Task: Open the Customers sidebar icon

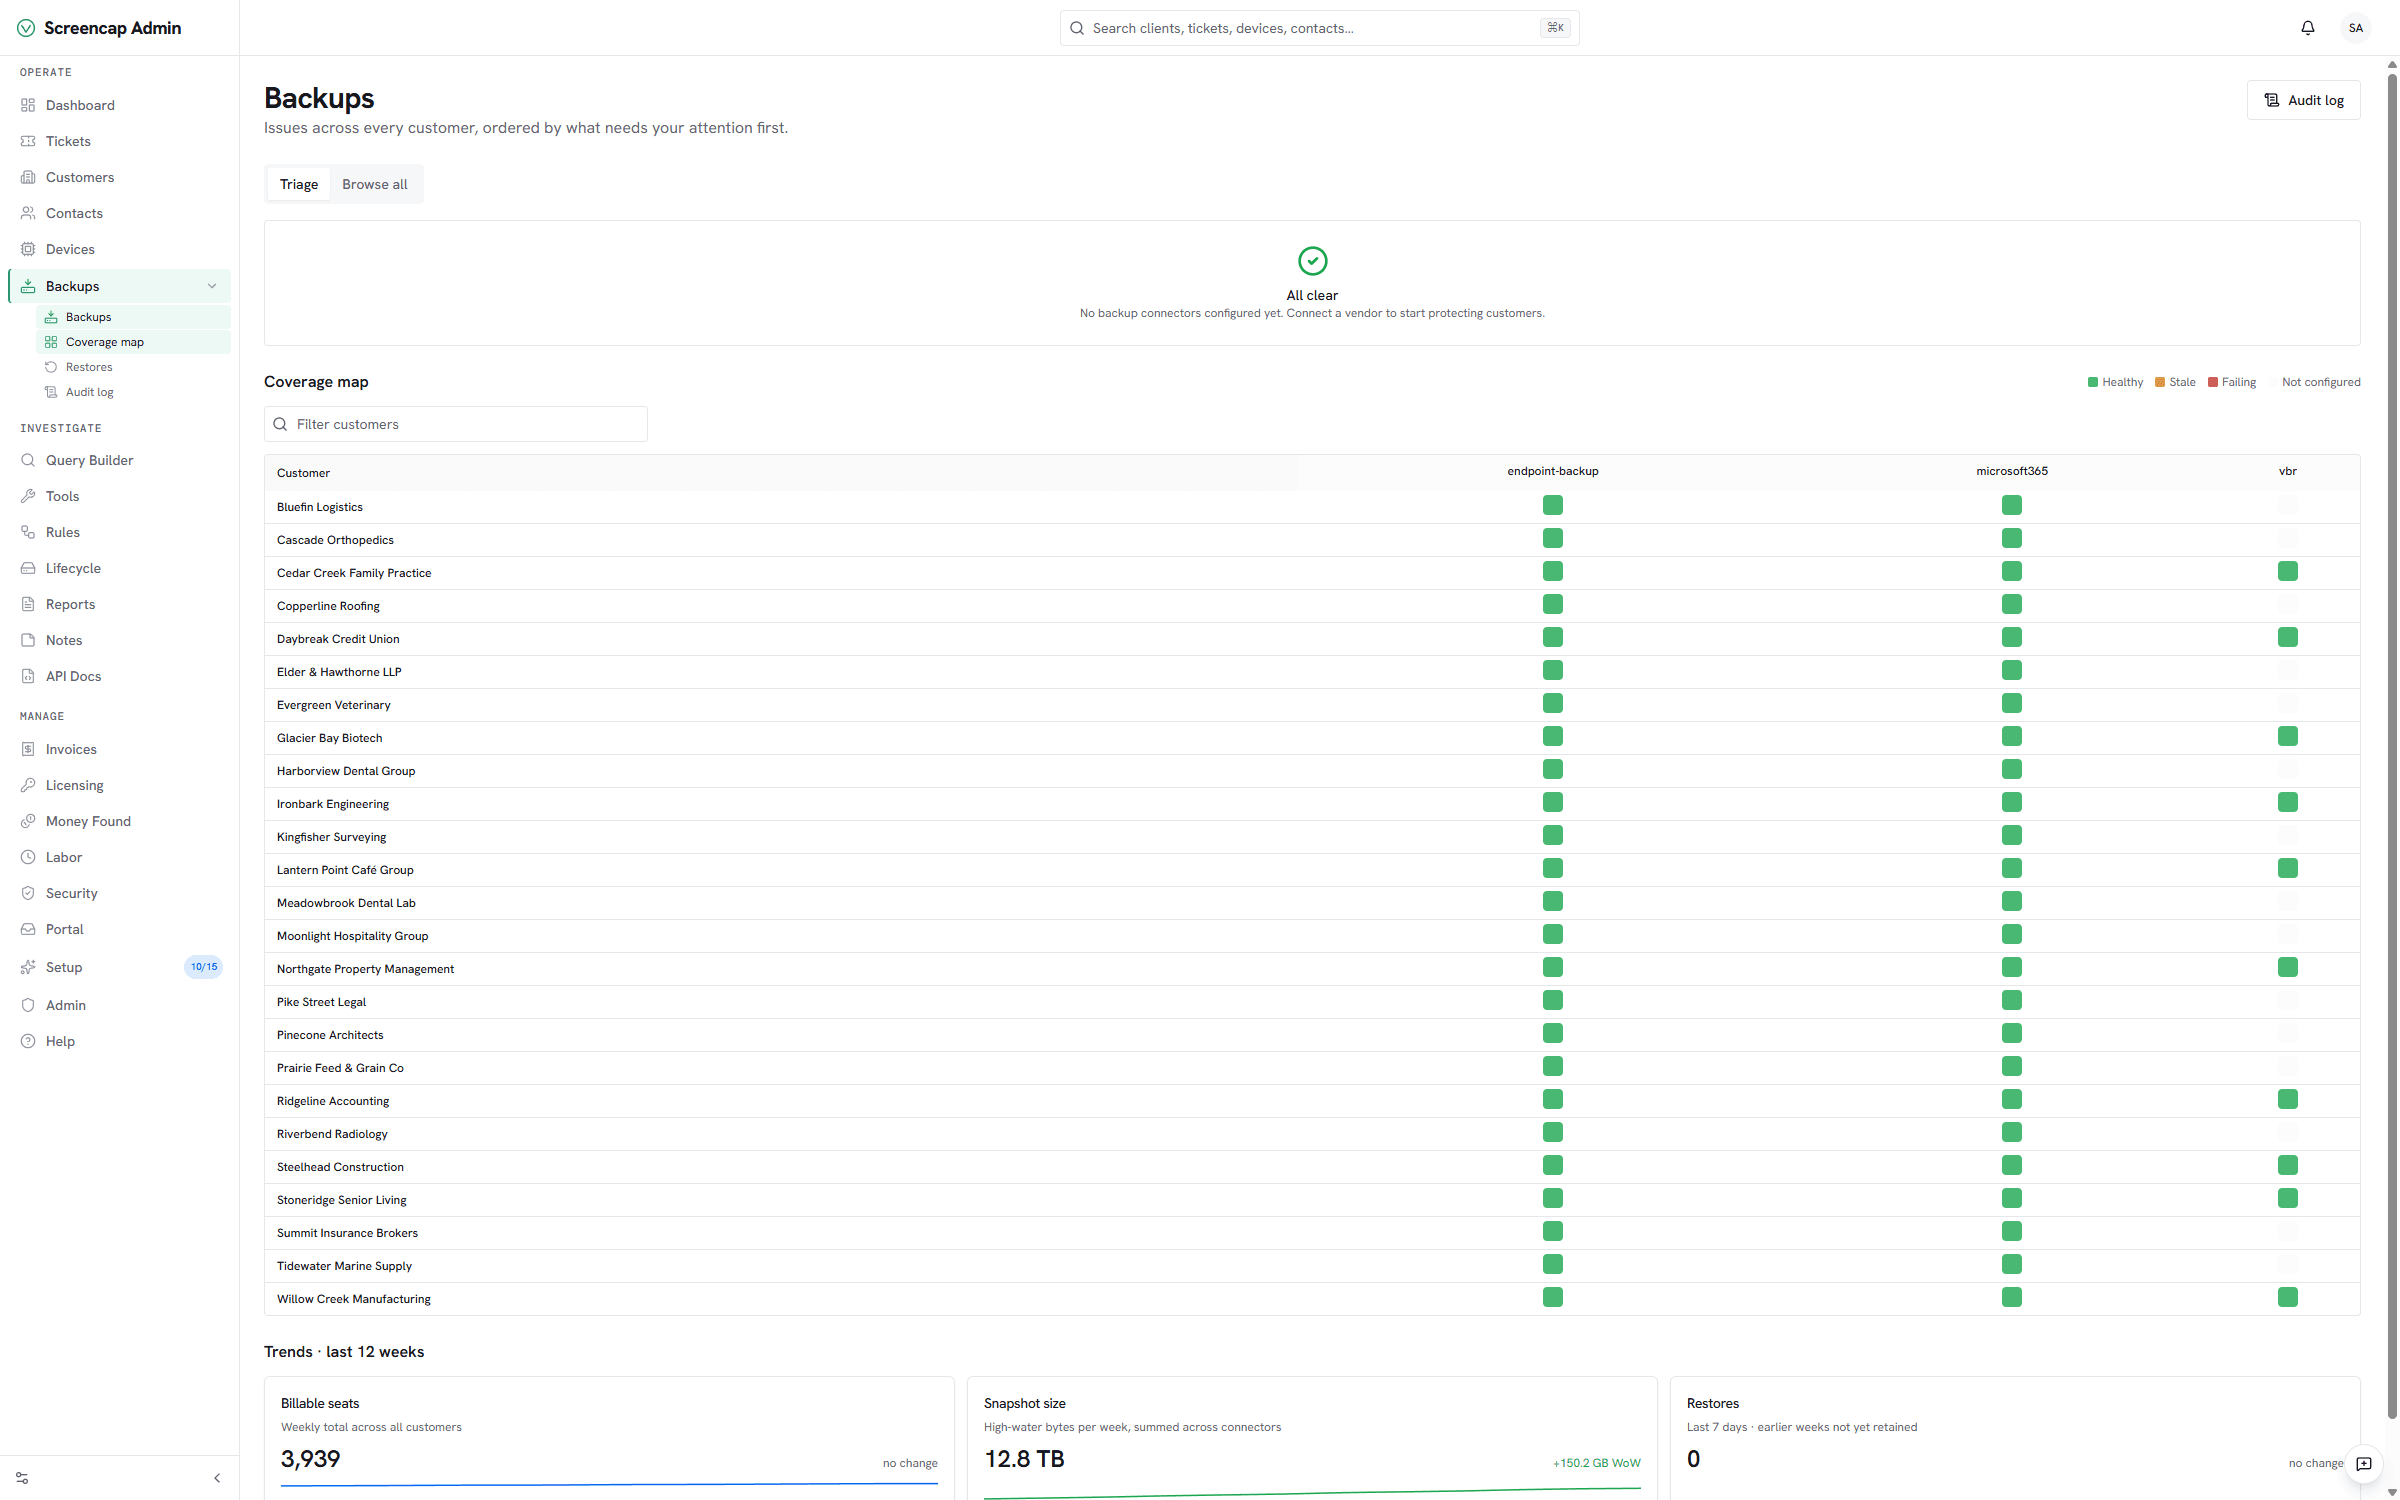Action: coord(28,177)
